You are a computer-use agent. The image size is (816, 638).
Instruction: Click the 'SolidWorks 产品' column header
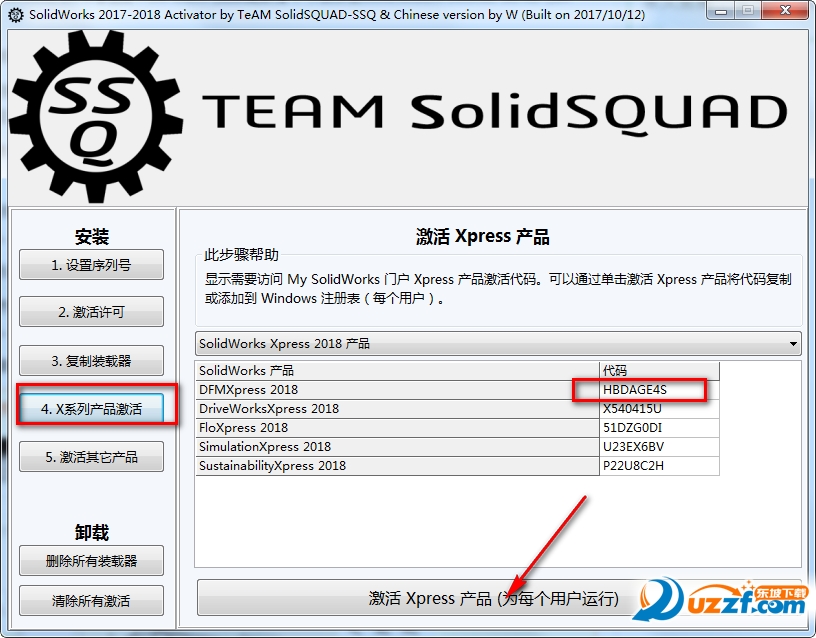pyautogui.click(x=398, y=371)
